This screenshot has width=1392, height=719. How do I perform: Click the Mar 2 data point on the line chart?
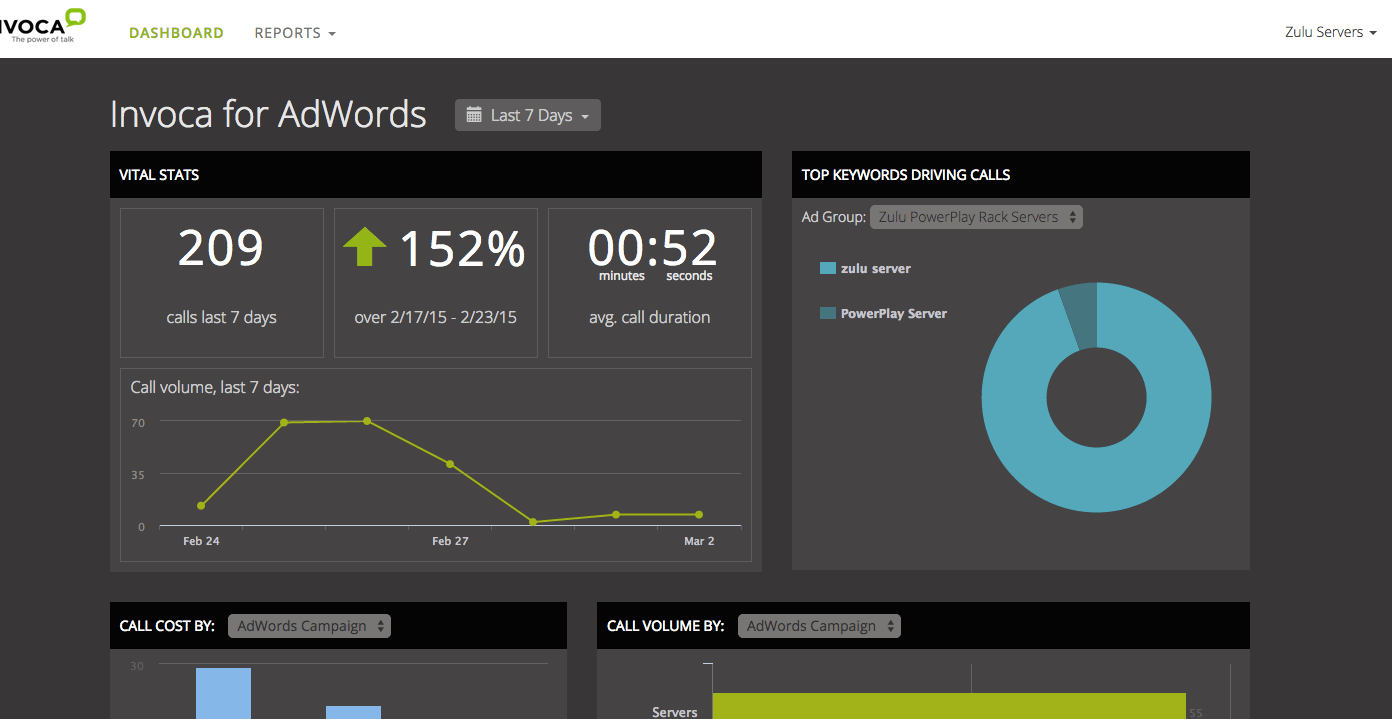(699, 514)
